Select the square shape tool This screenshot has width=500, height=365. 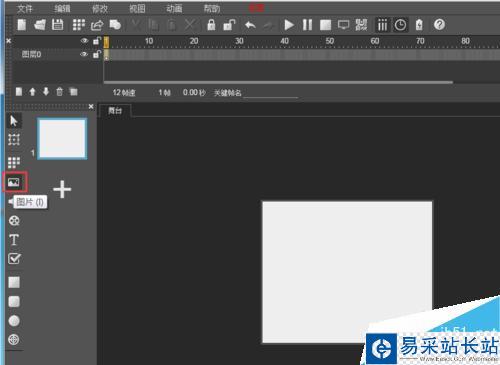click(x=14, y=282)
